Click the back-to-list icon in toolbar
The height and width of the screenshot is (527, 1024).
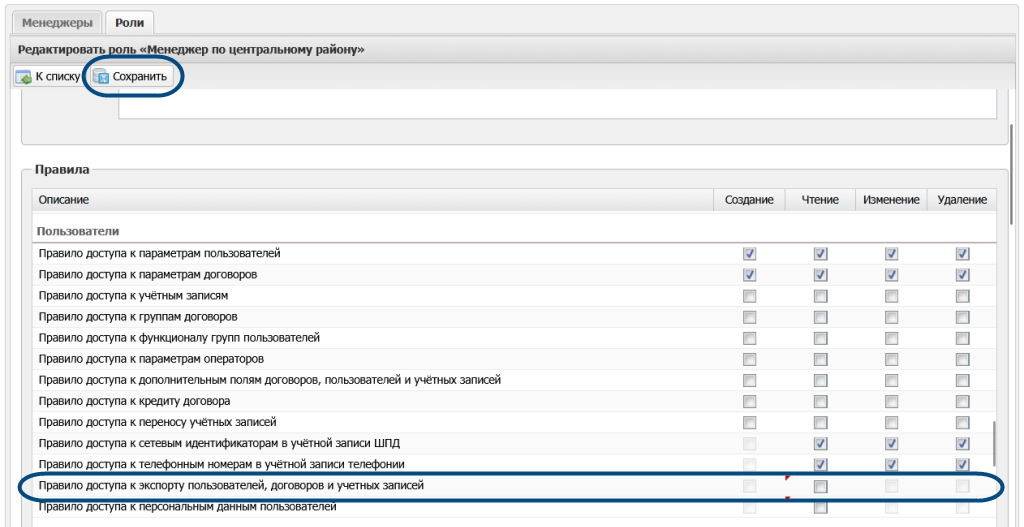[x=23, y=77]
